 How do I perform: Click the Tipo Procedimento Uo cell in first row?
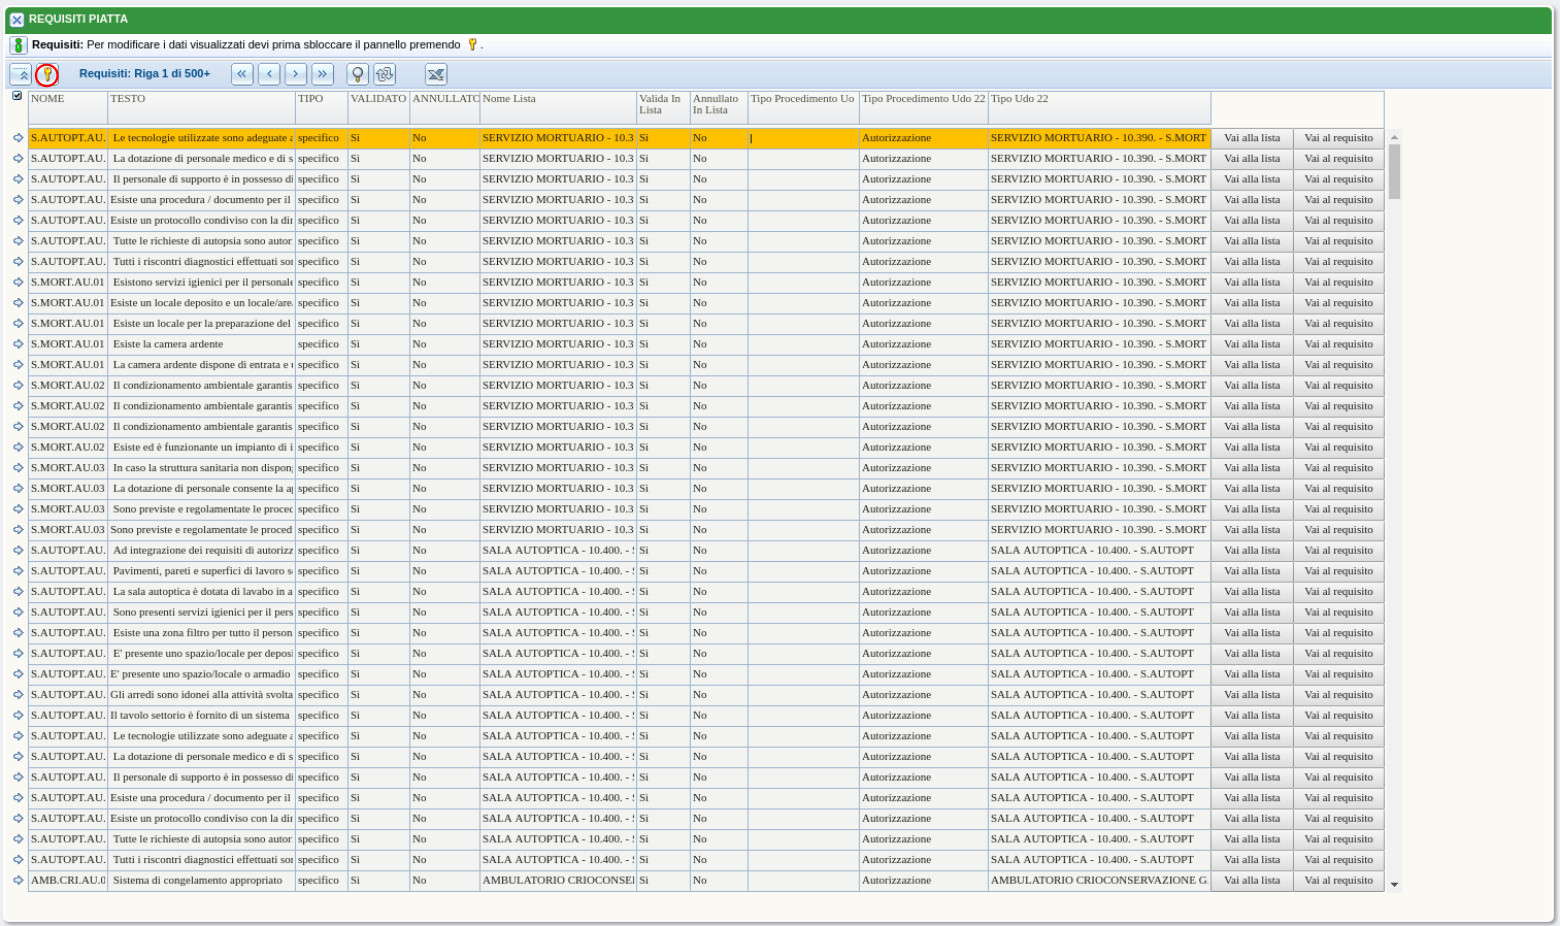[803, 138]
